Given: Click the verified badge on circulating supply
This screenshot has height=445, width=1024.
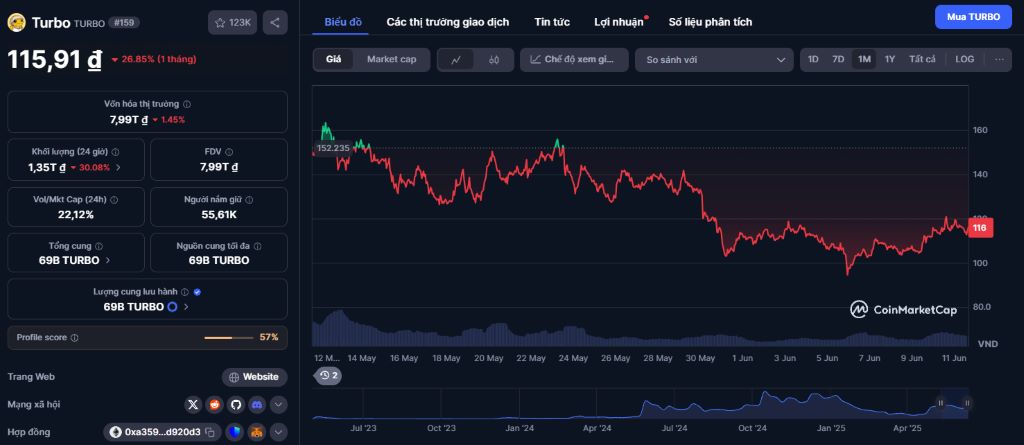Looking at the screenshot, I should point(197,292).
